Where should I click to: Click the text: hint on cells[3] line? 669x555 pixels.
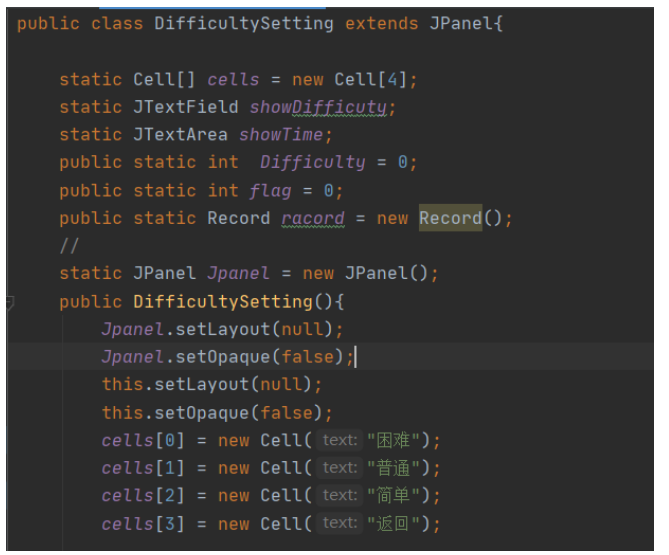(340, 523)
